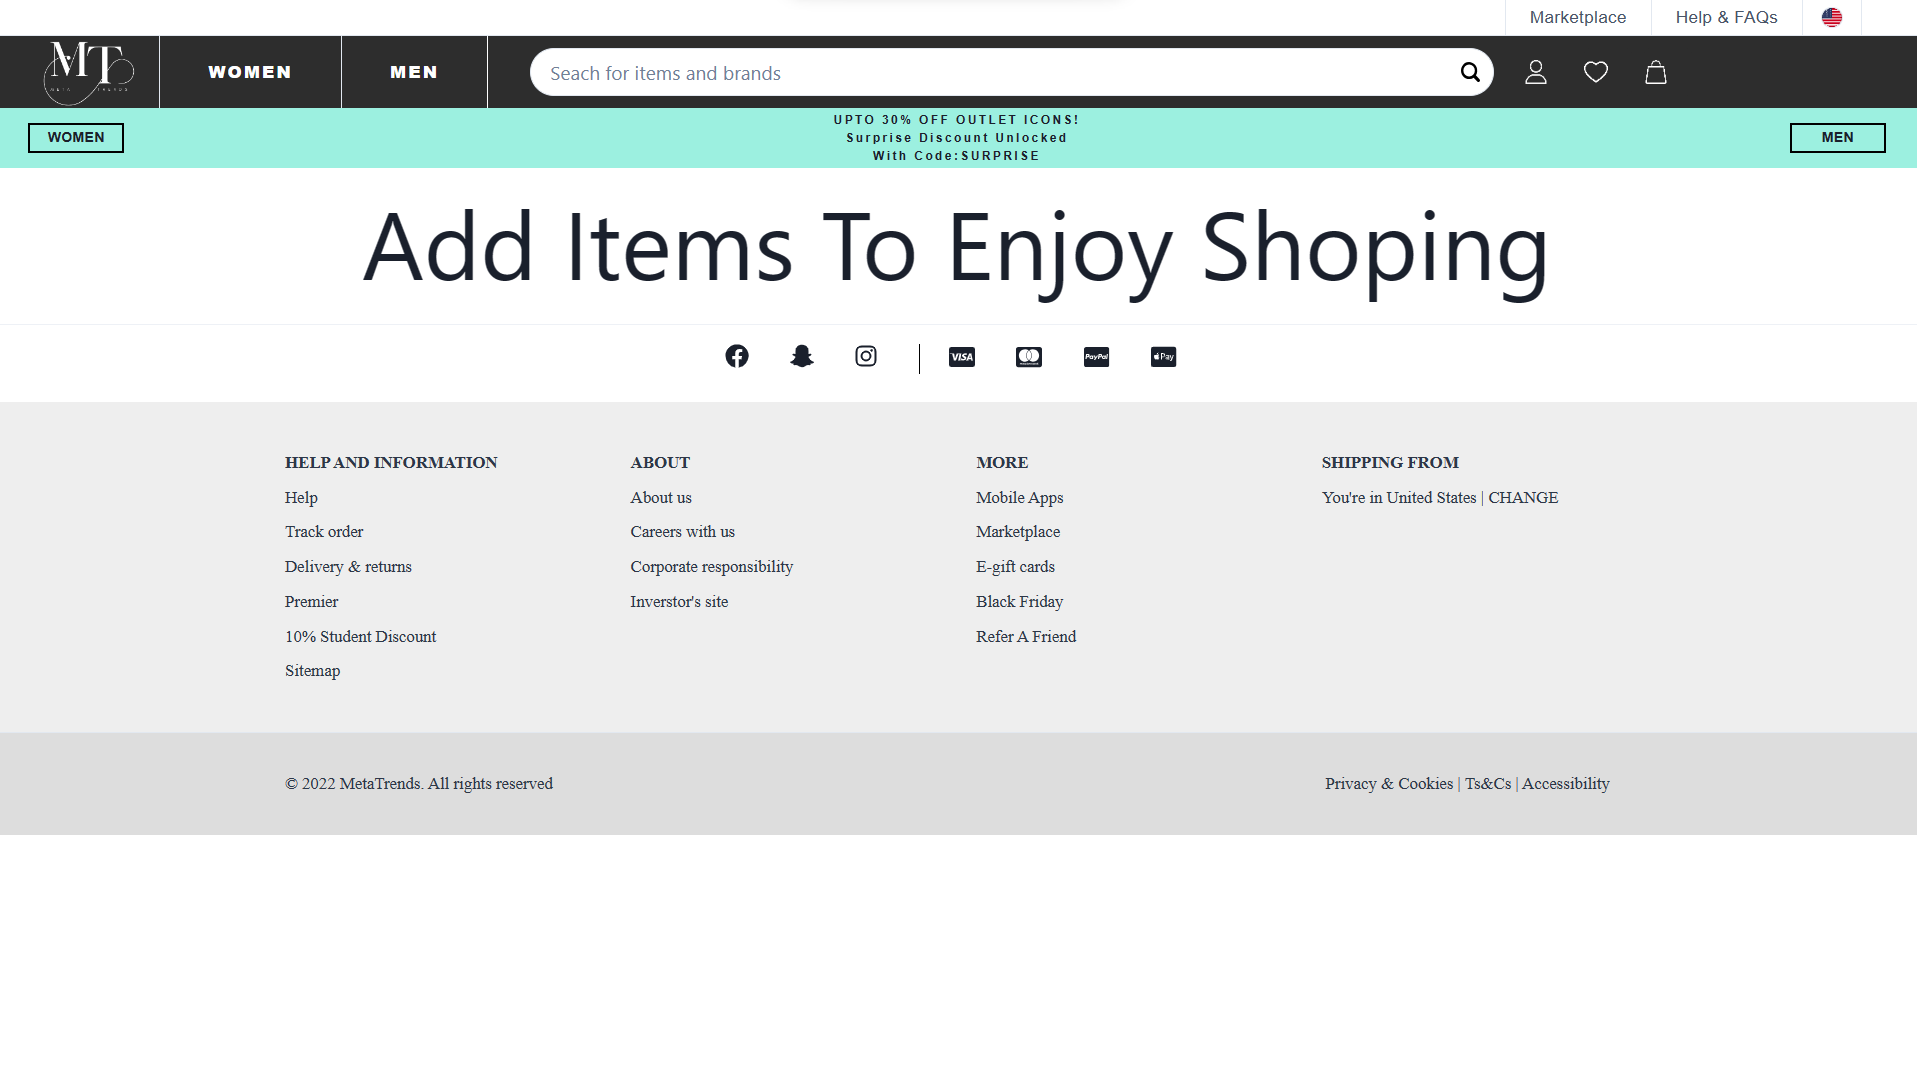This screenshot has width=1917, height=1080.
Task: Click in the search items field
Action: [x=990, y=73]
